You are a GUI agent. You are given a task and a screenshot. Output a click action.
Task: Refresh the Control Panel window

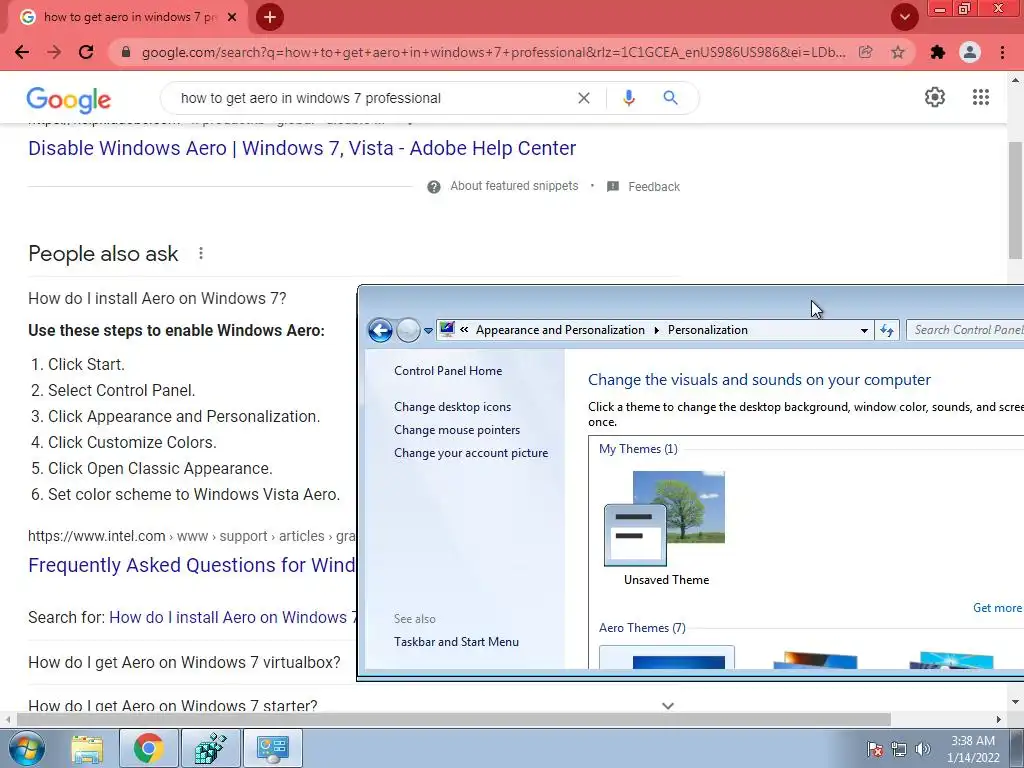coord(886,330)
